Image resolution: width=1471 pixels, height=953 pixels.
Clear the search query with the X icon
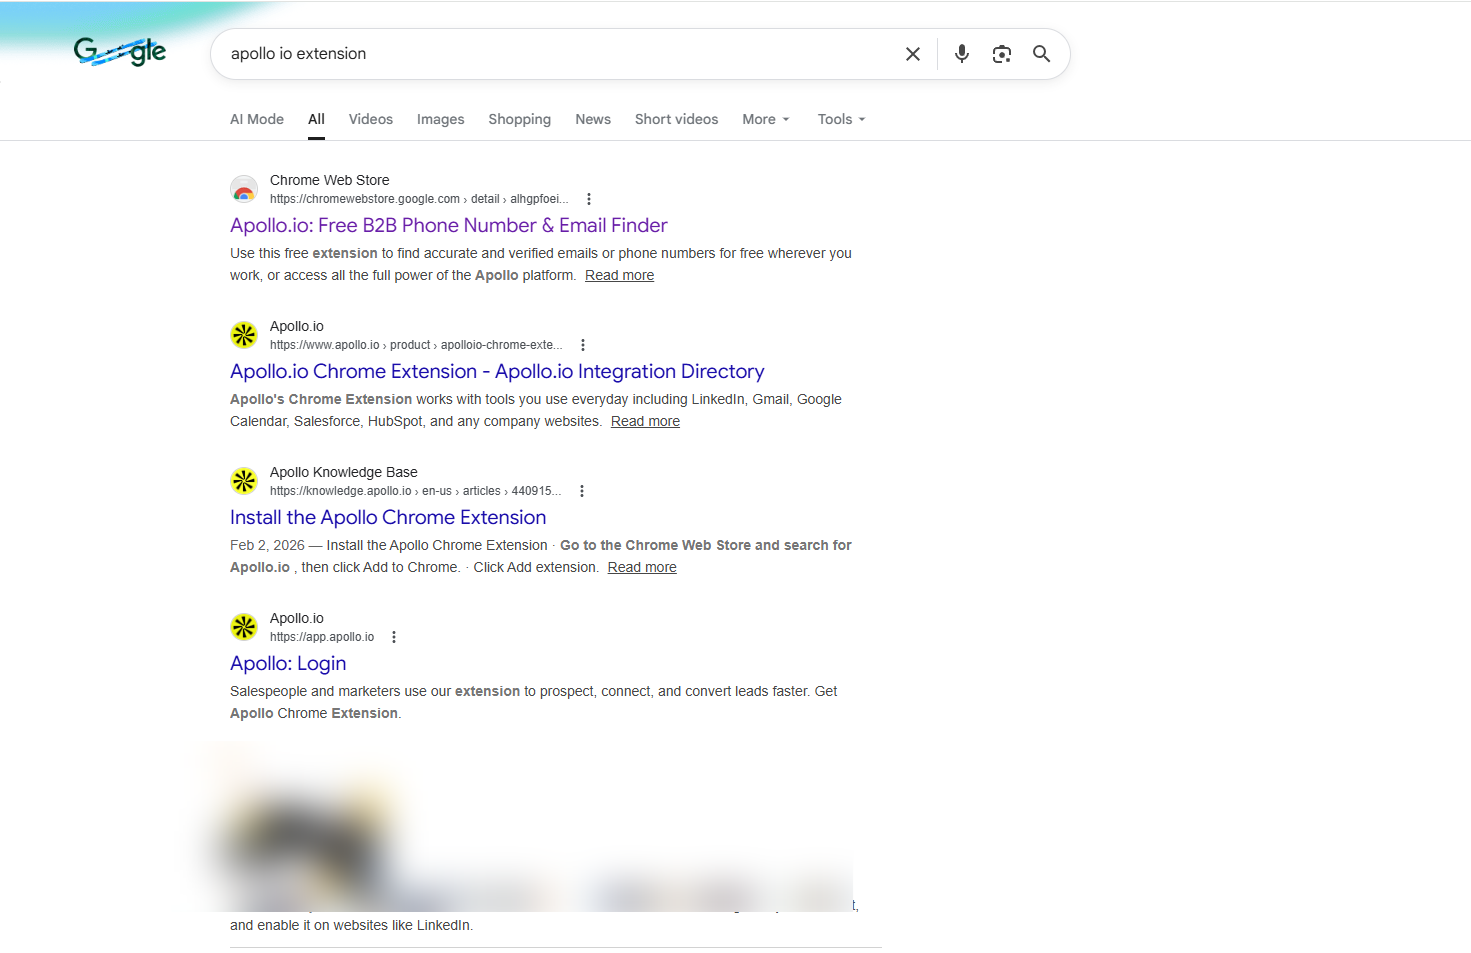coord(913,54)
